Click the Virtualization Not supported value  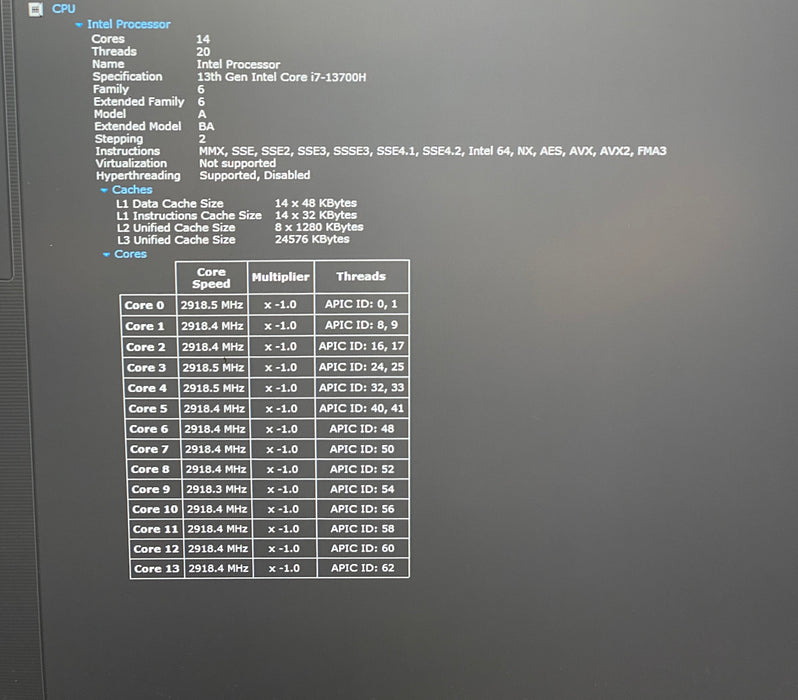[237, 163]
